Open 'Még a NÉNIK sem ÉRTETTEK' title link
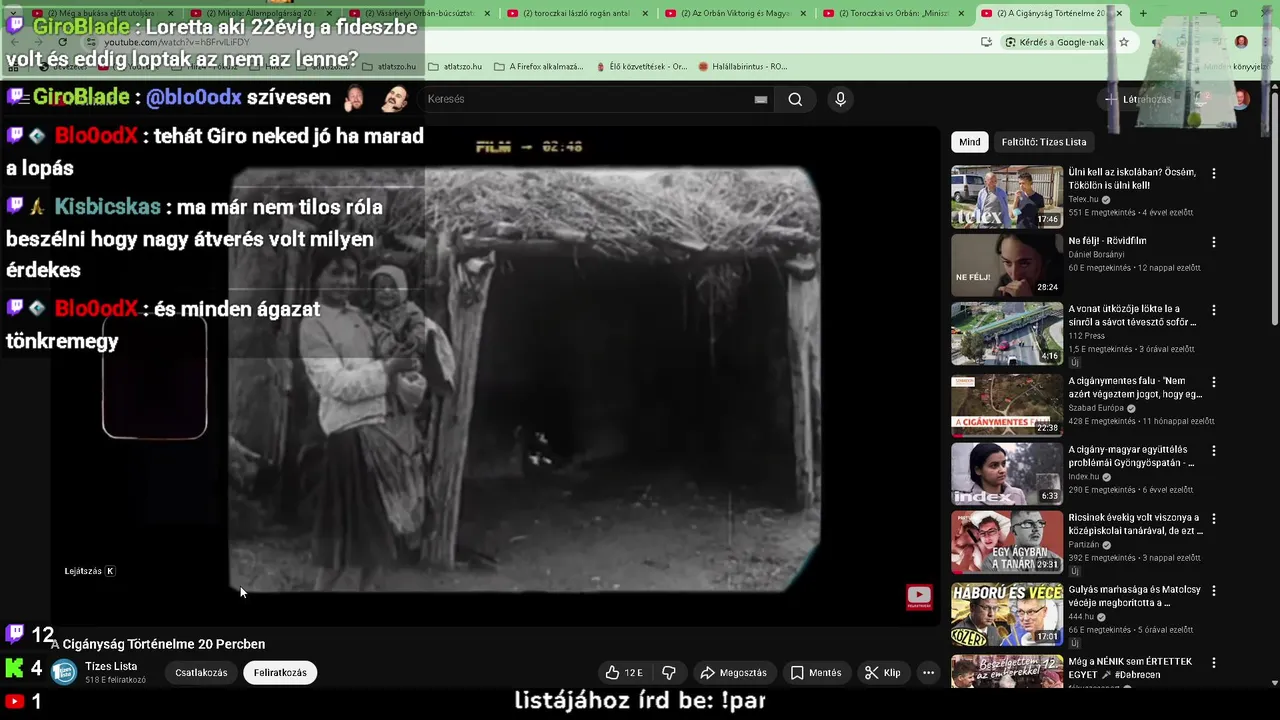Viewport: 1280px width, 720px height. tap(1131, 668)
